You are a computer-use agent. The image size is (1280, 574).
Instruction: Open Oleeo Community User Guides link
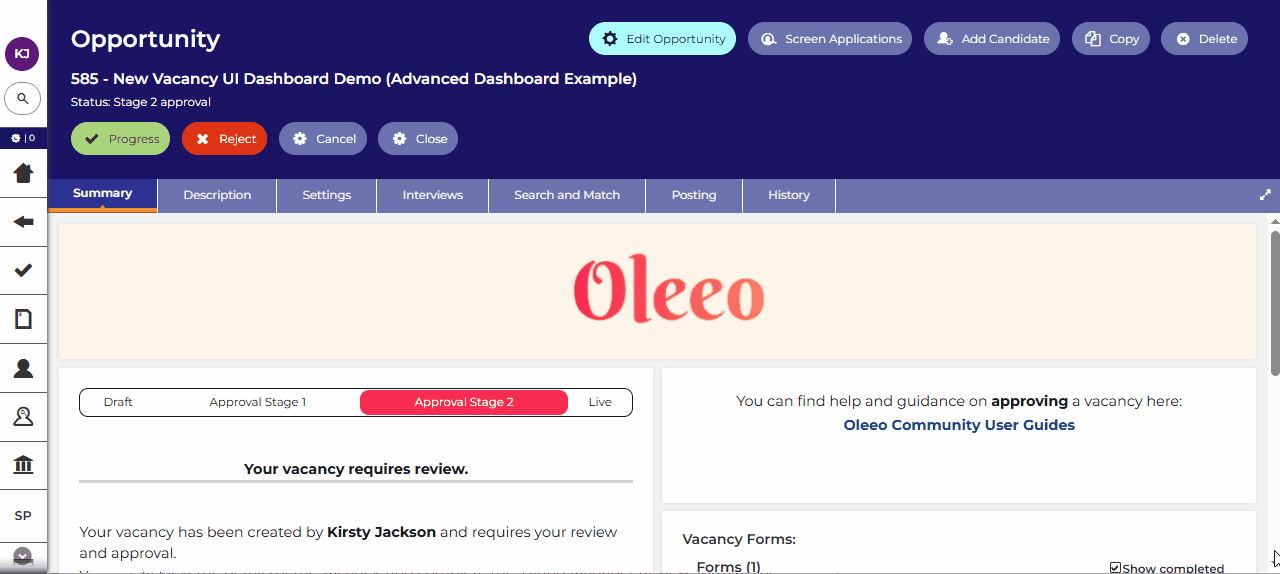point(959,425)
